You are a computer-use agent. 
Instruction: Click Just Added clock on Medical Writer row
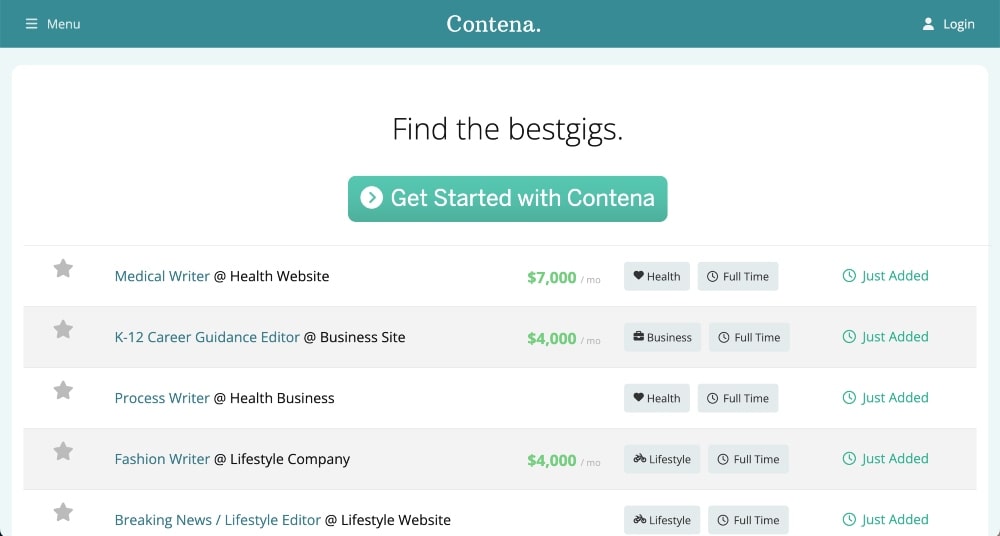849,276
